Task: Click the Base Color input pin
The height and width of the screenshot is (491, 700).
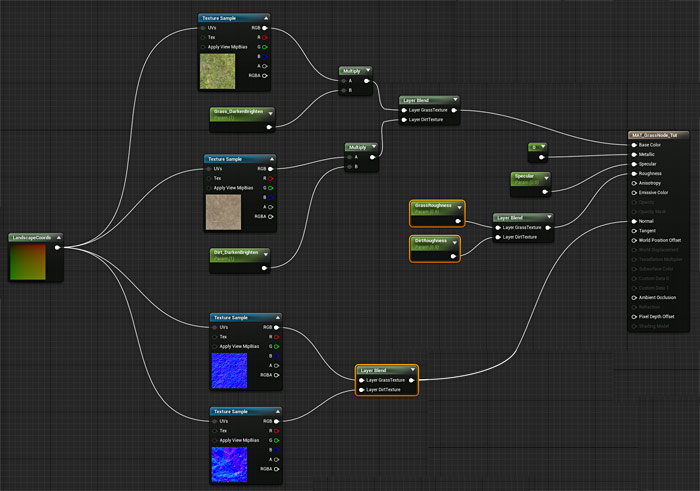Action: coord(634,144)
